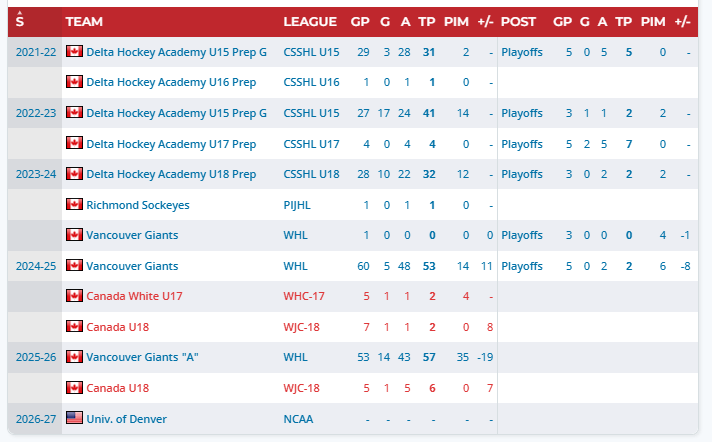Sort by the LEAGUE column header
712x442 pixels.
[310, 22]
